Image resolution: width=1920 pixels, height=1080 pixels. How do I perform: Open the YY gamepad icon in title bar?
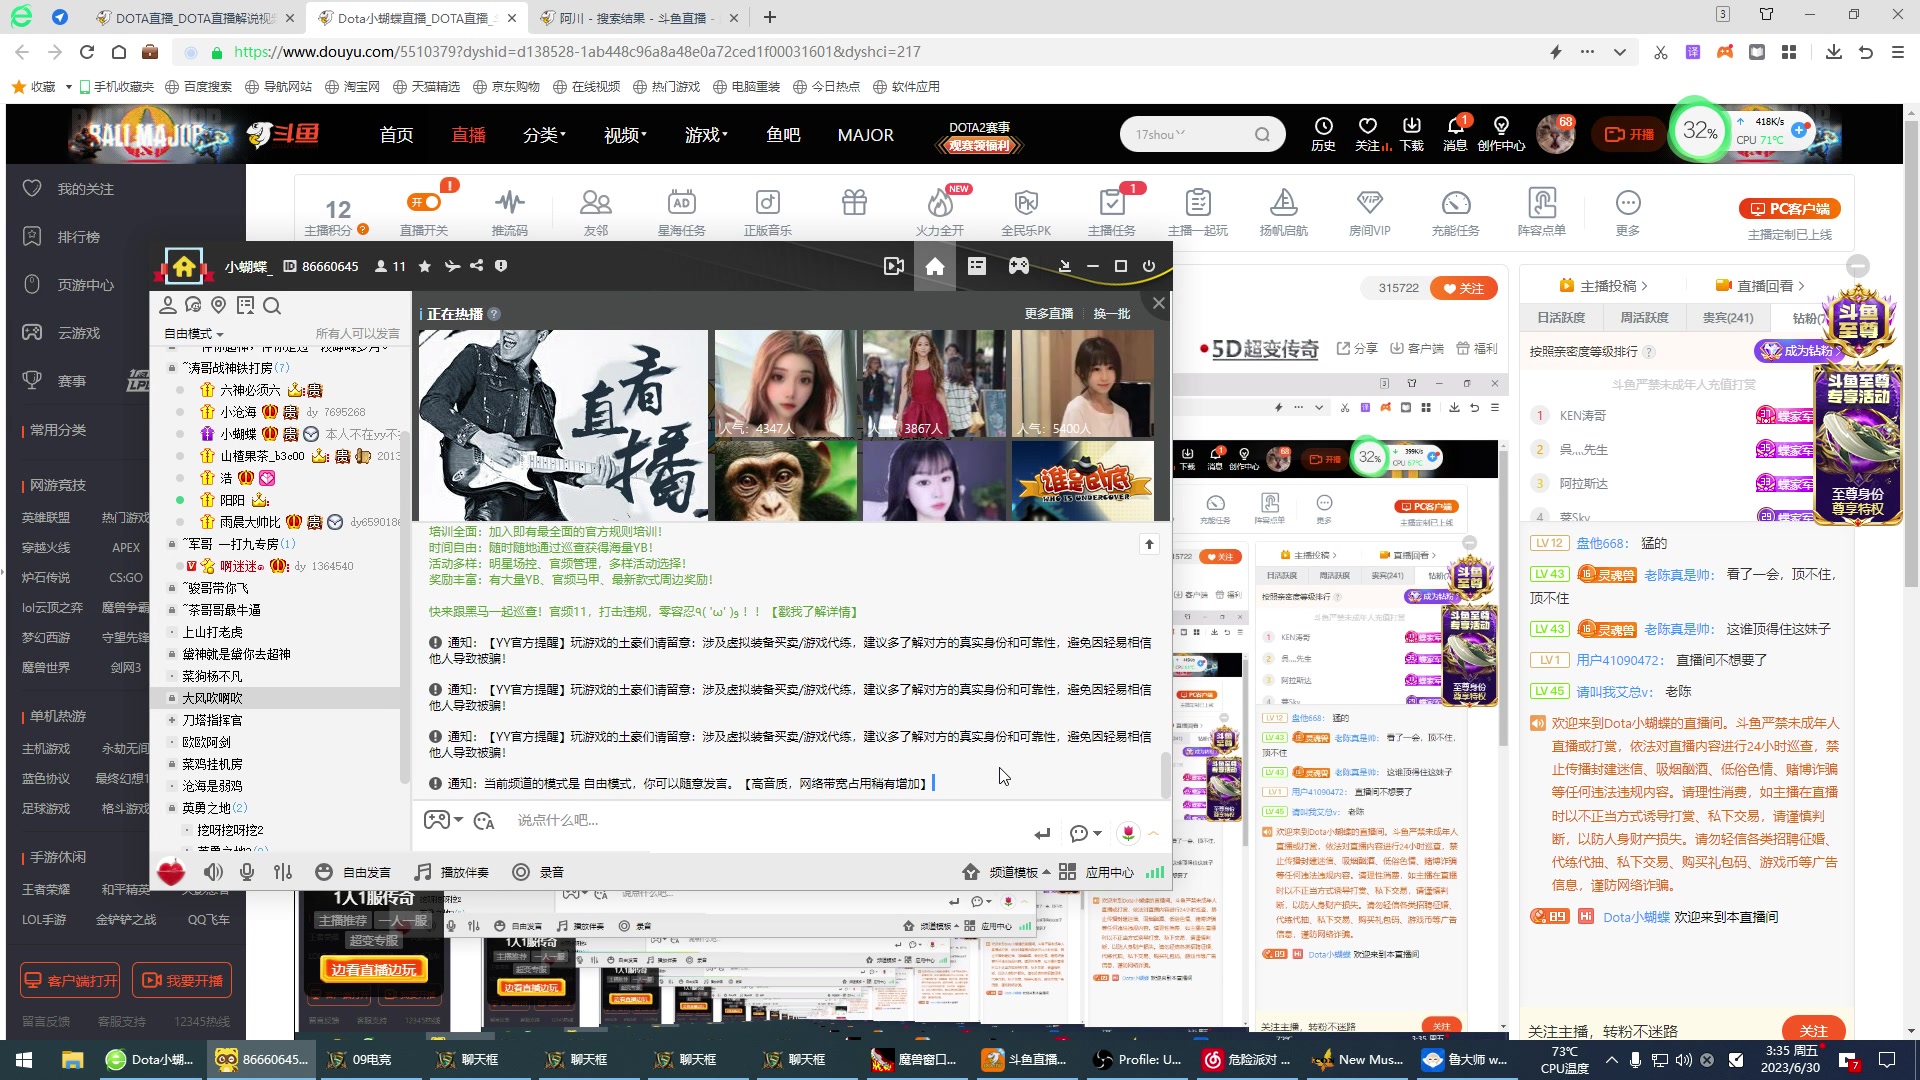pyautogui.click(x=1018, y=266)
